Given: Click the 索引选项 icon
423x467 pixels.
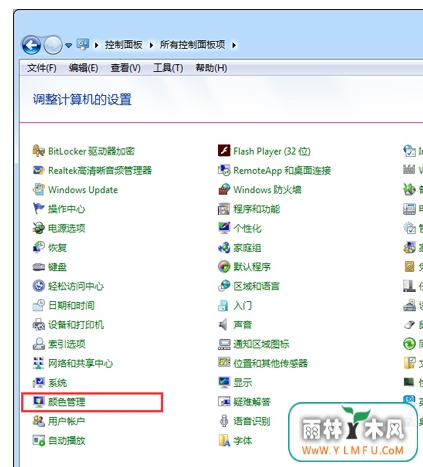Looking at the screenshot, I should point(39,344).
